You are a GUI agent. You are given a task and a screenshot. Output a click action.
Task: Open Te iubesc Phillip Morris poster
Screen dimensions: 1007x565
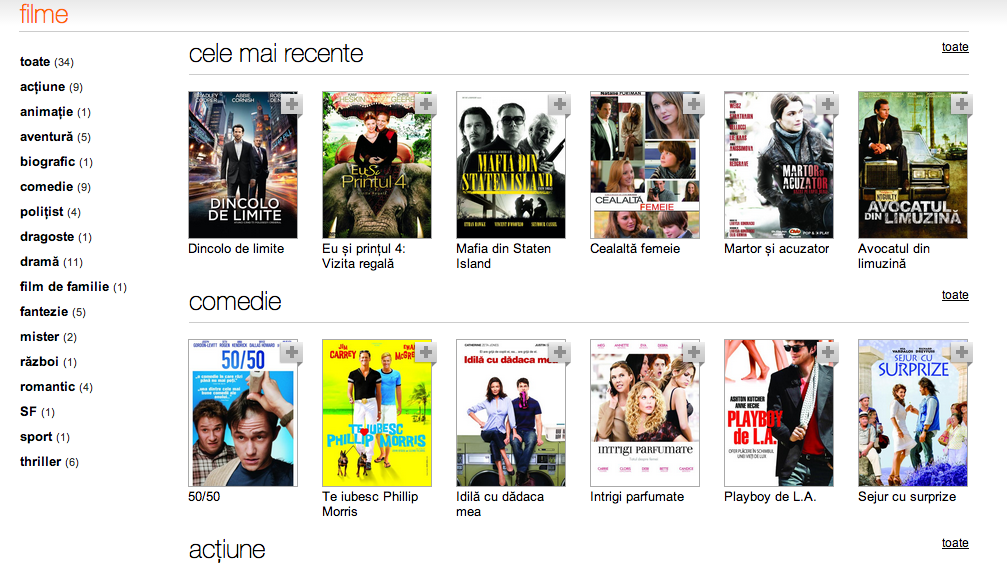click(377, 413)
